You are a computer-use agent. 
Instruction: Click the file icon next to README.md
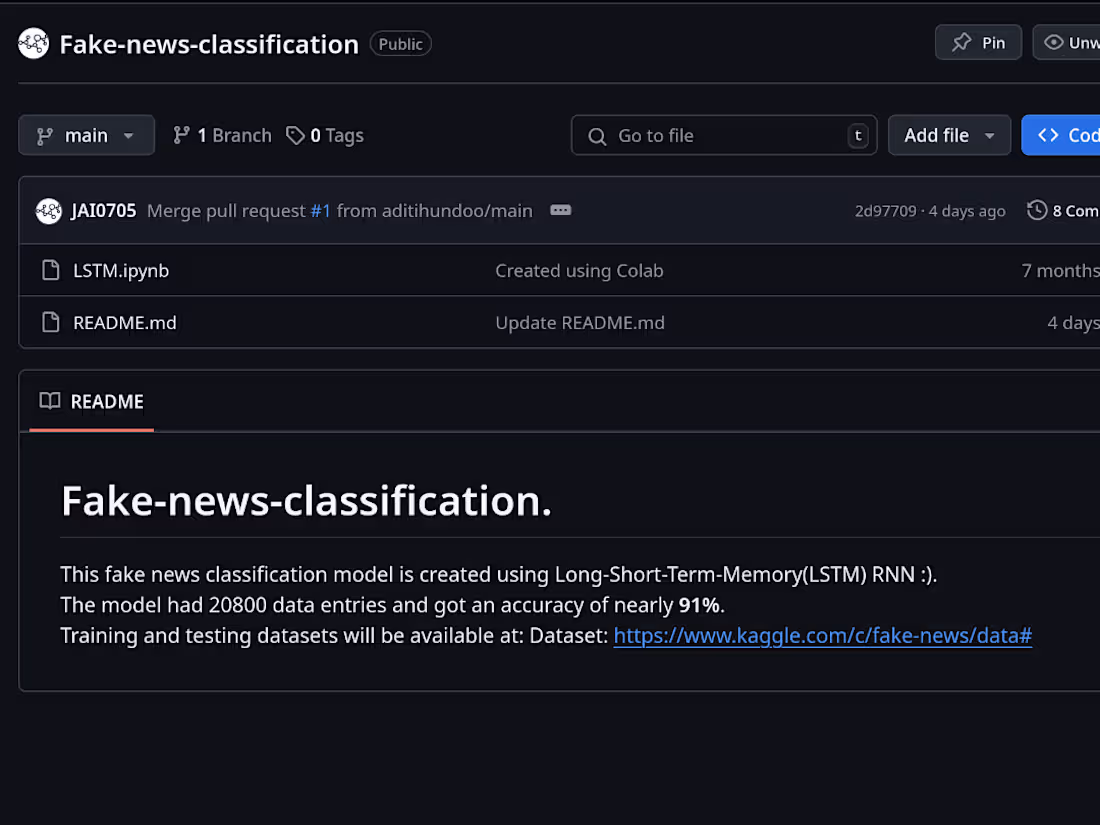click(x=50, y=322)
